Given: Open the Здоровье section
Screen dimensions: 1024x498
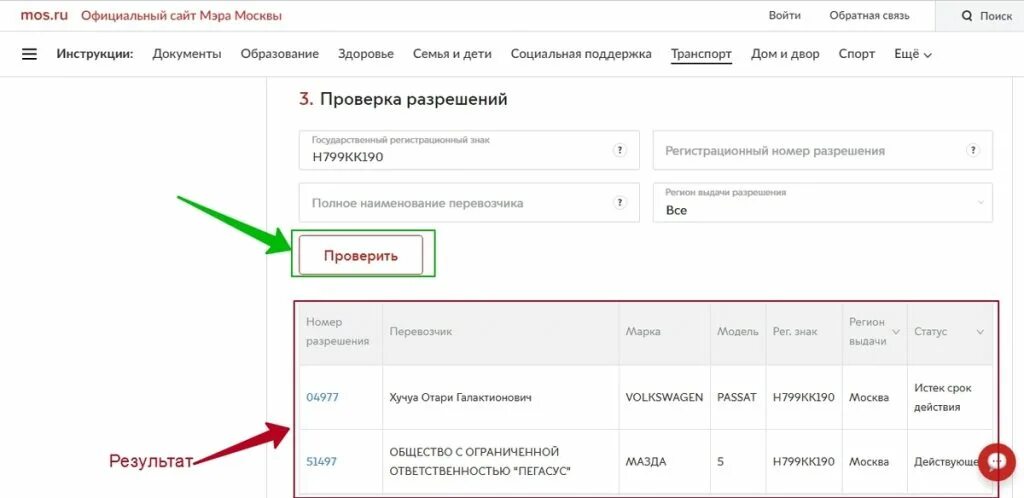Looking at the screenshot, I should [366, 54].
